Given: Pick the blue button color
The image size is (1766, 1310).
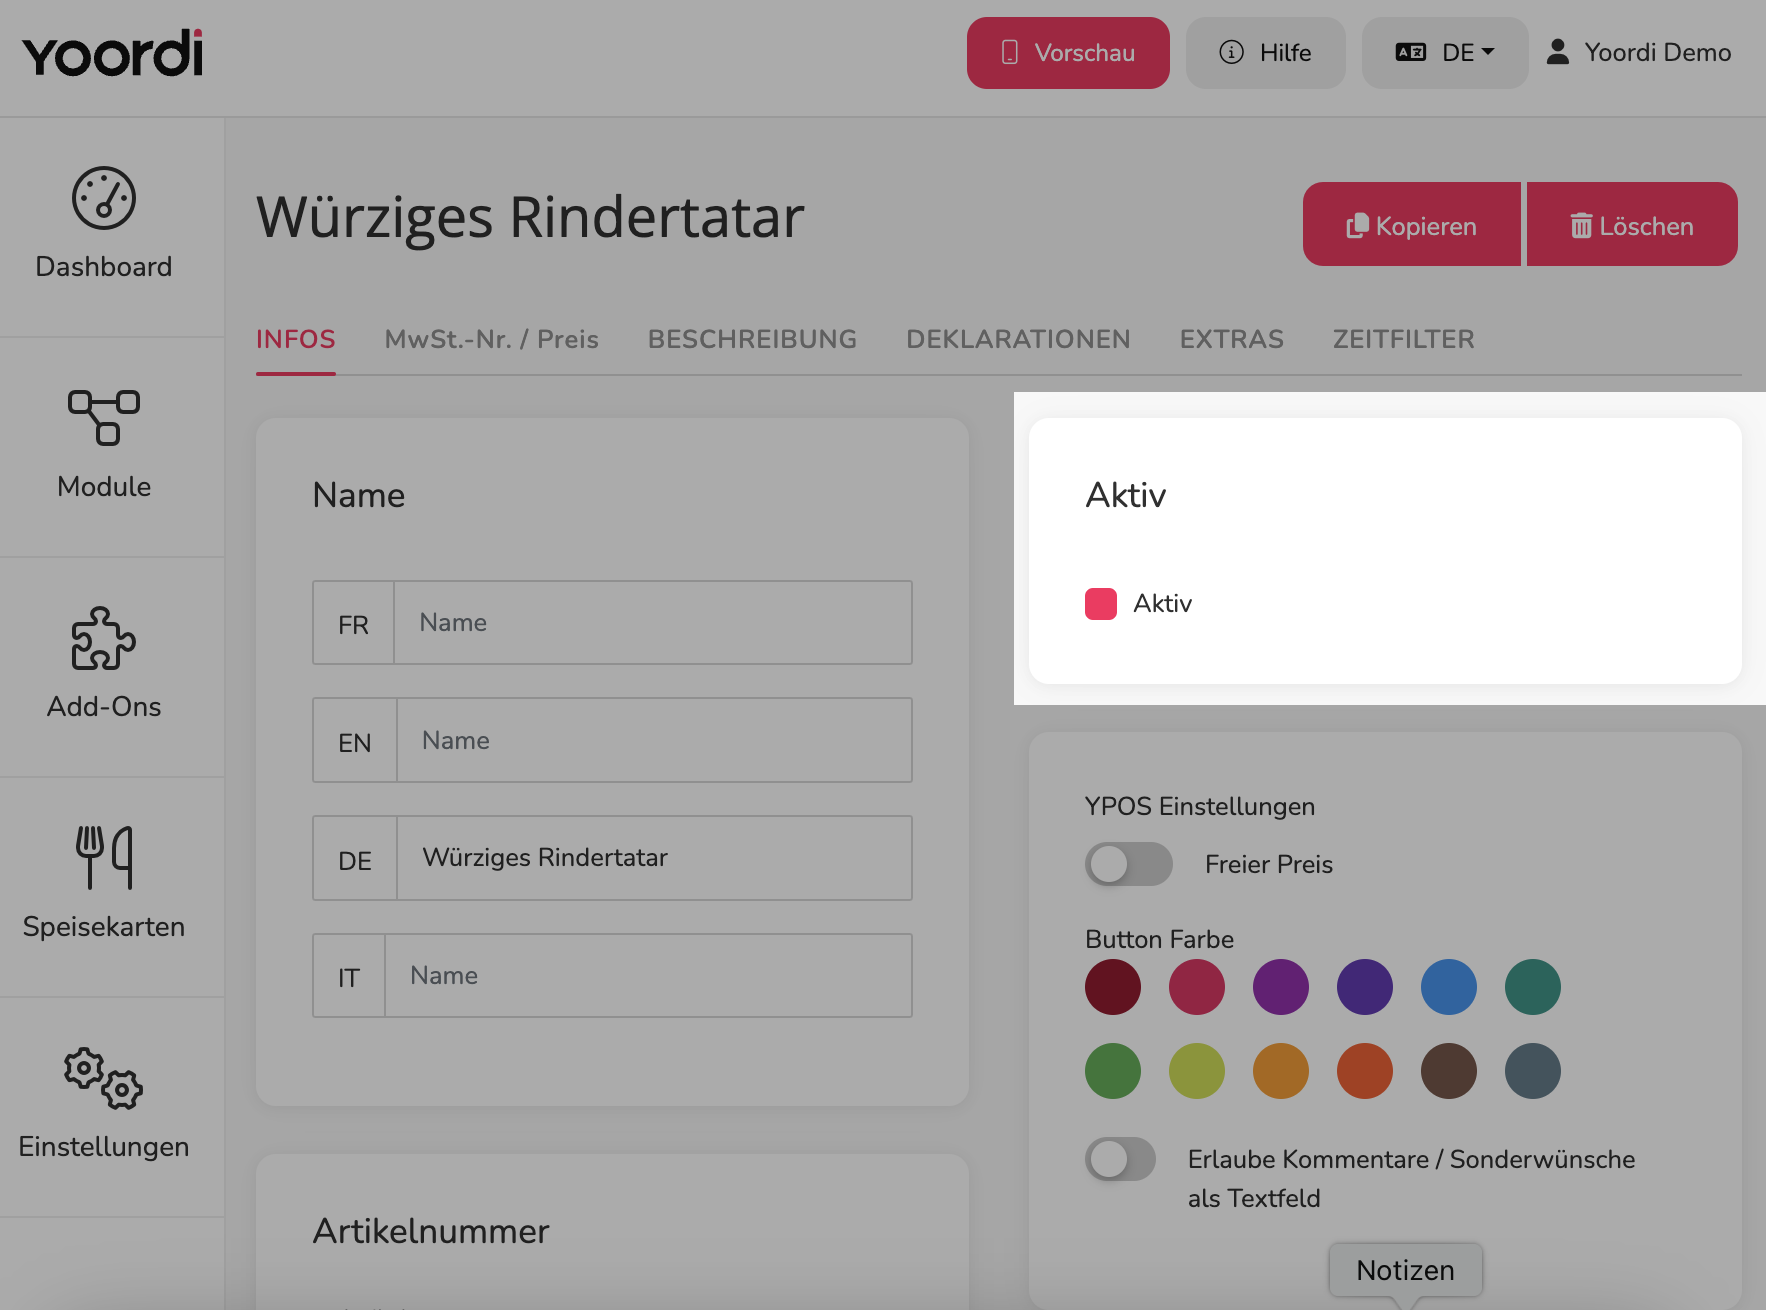Looking at the screenshot, I should pyautogui.click(x=1449, y=987).
